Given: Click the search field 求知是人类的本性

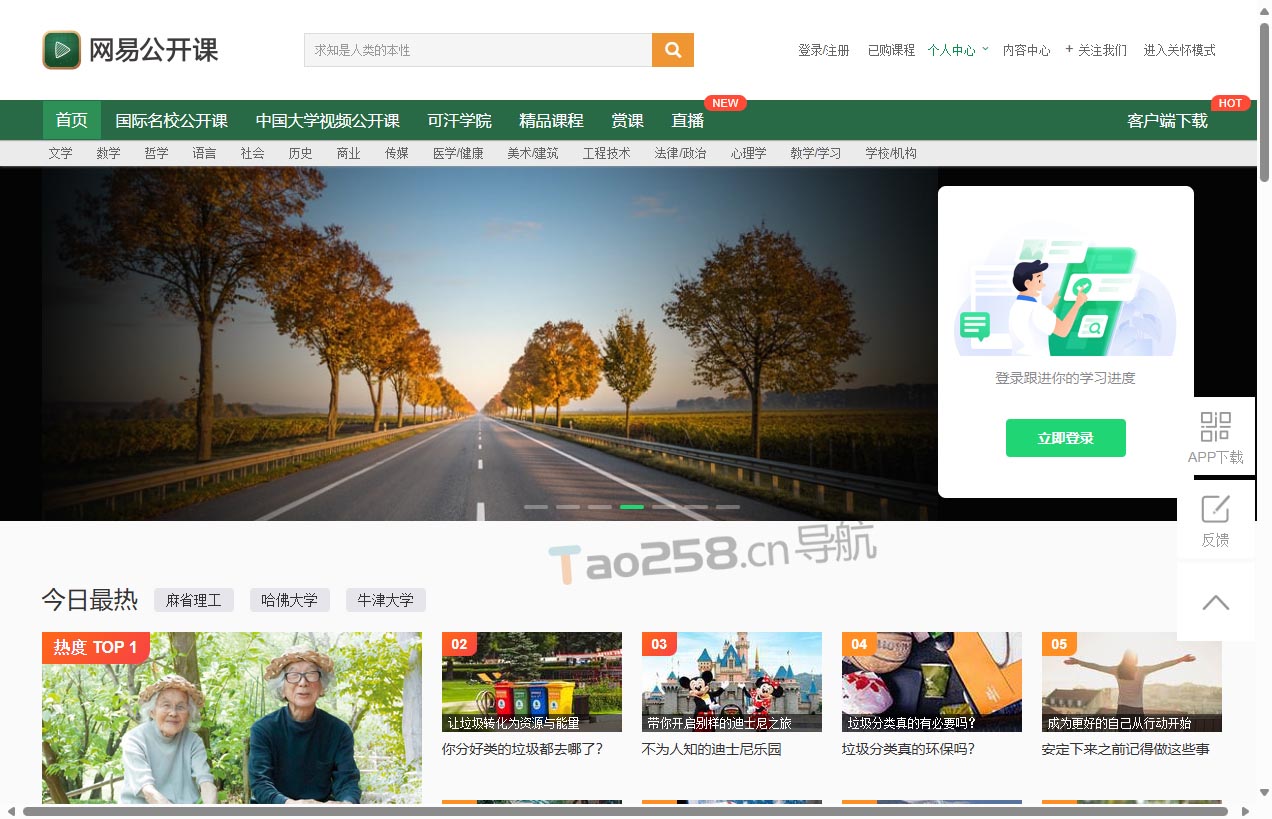Looking at the screenshot, I should point(478,50).
